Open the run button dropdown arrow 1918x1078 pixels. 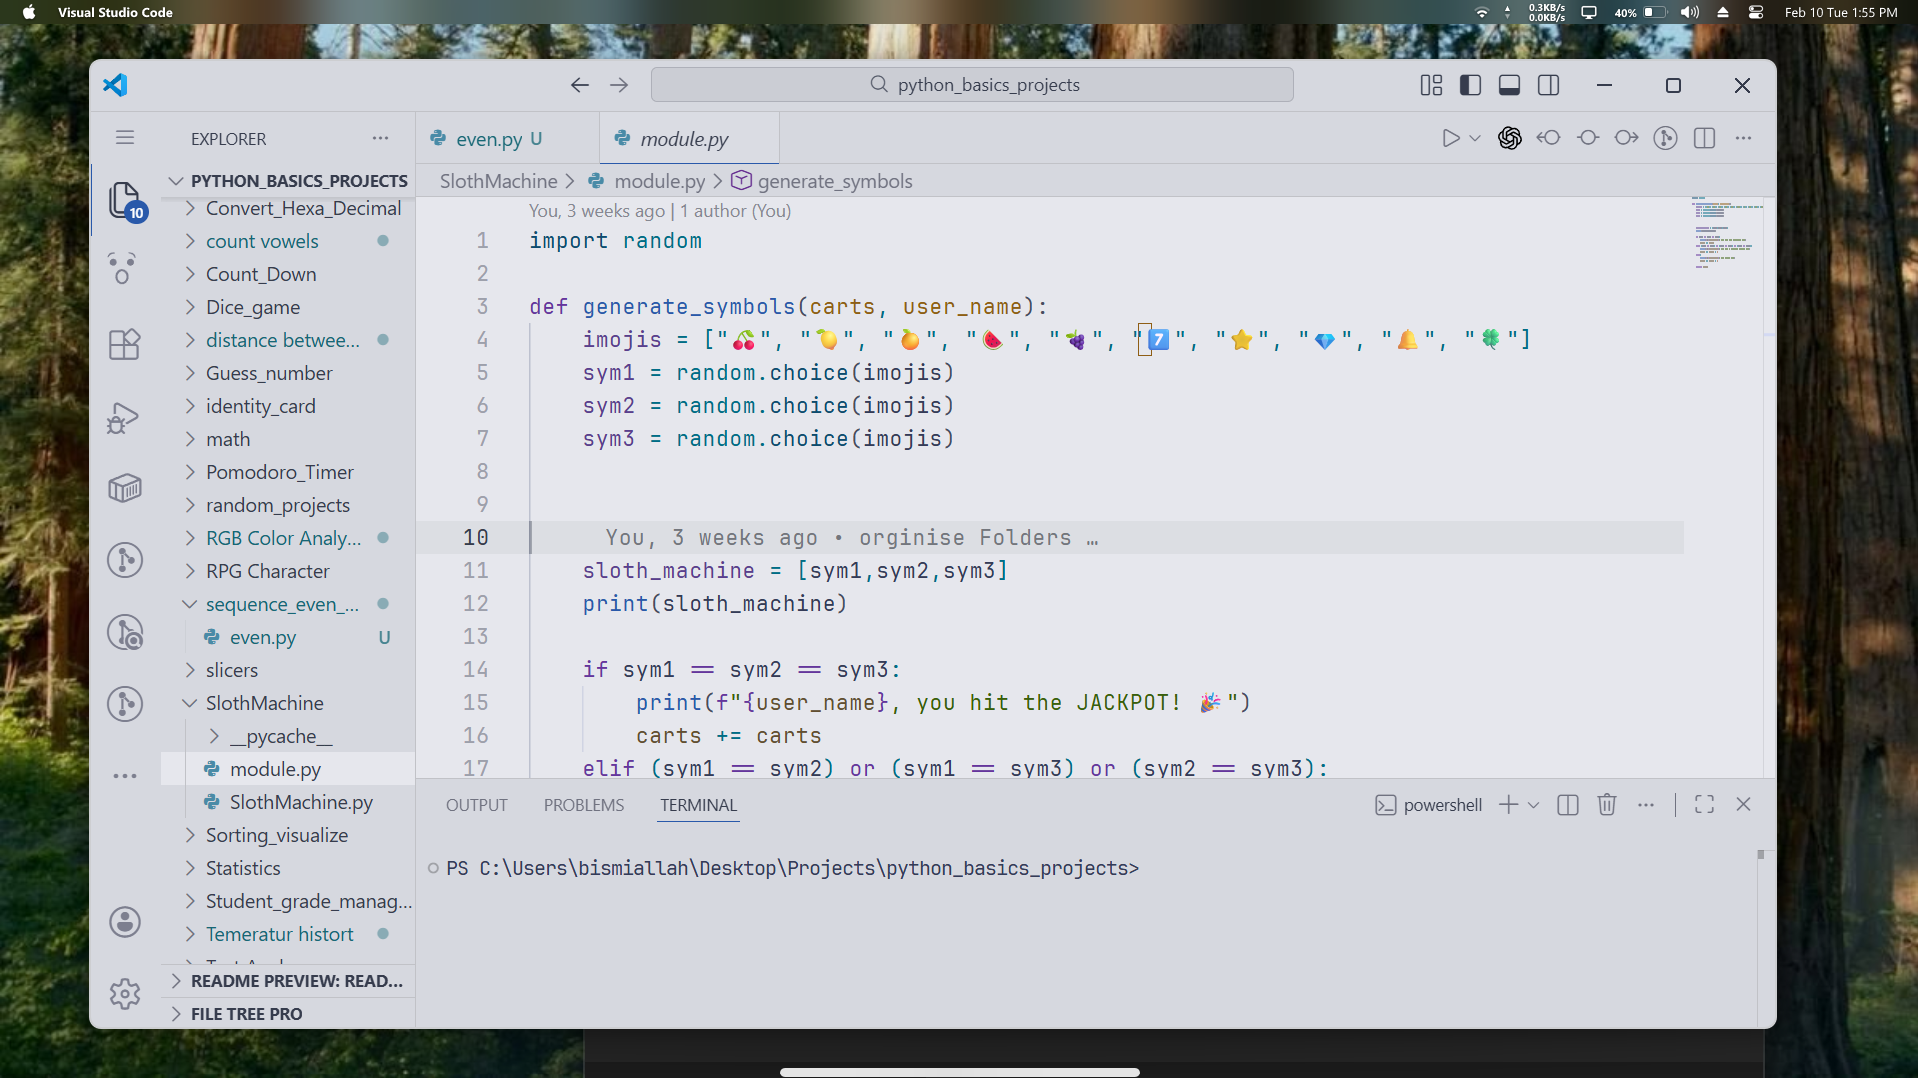(x=1474, y=138)
